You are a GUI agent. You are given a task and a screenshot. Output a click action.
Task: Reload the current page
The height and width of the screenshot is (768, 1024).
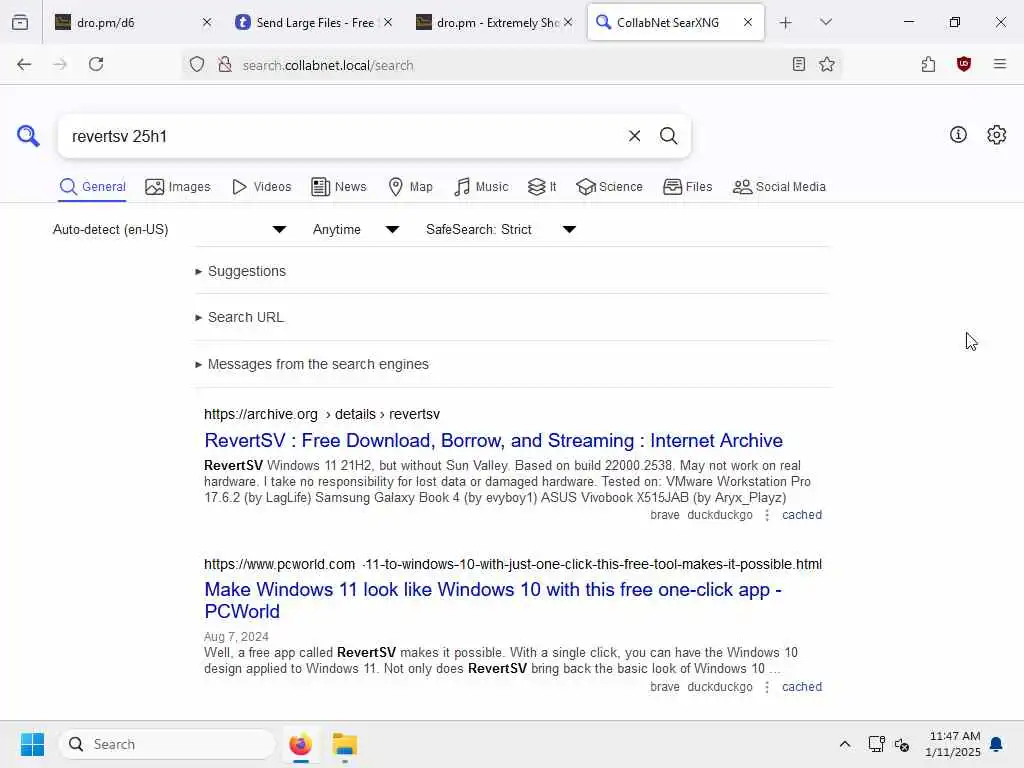pyautogui.click(x=96, y=64)
